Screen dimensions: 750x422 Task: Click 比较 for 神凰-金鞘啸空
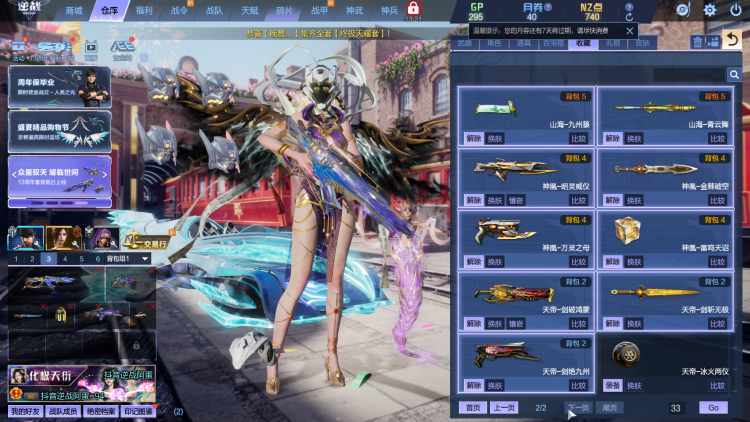pos(717,200)
